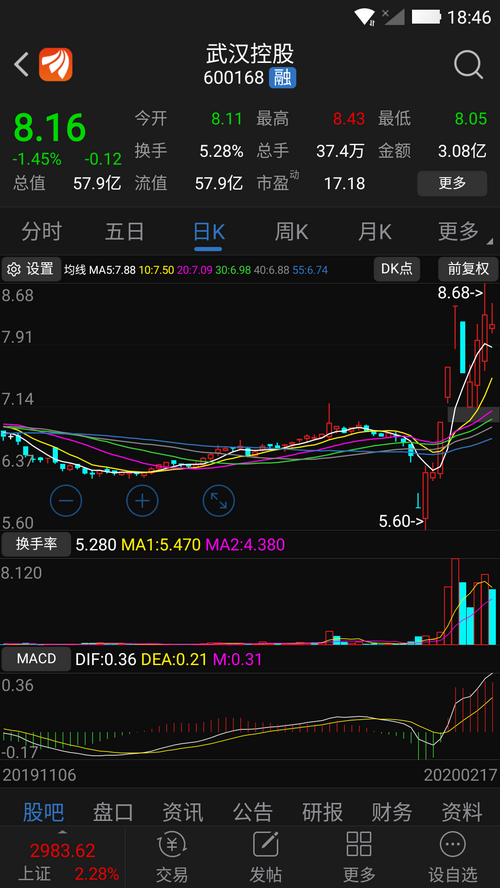Tap the stock title 武汉控股
This screenshot has width=500, height=888.
click(x=250, y=54)
